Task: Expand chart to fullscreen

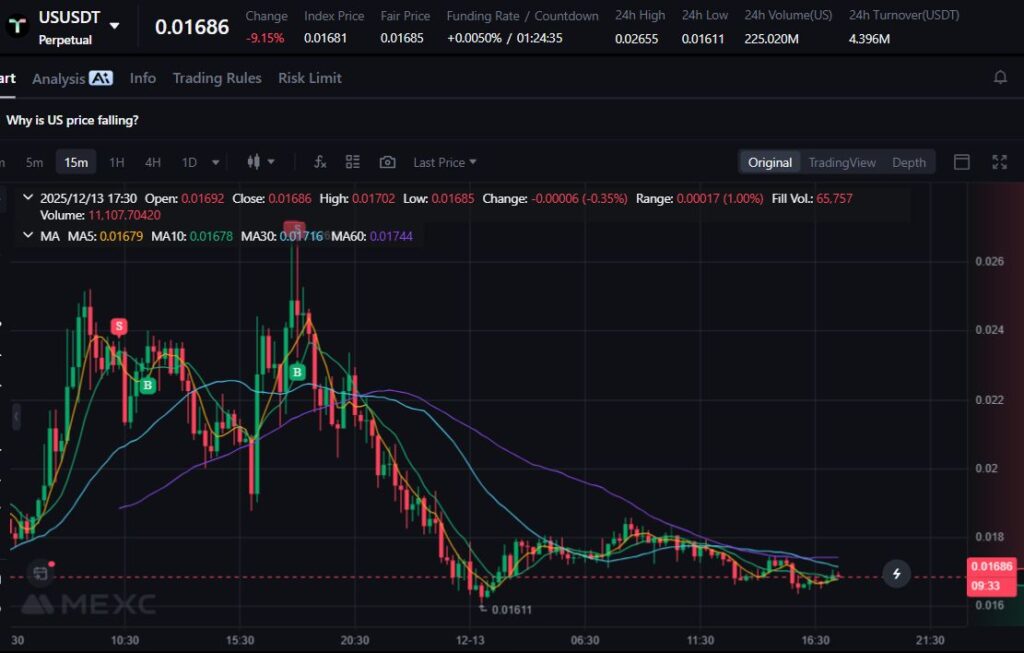Action: click(x=998, y=162)
